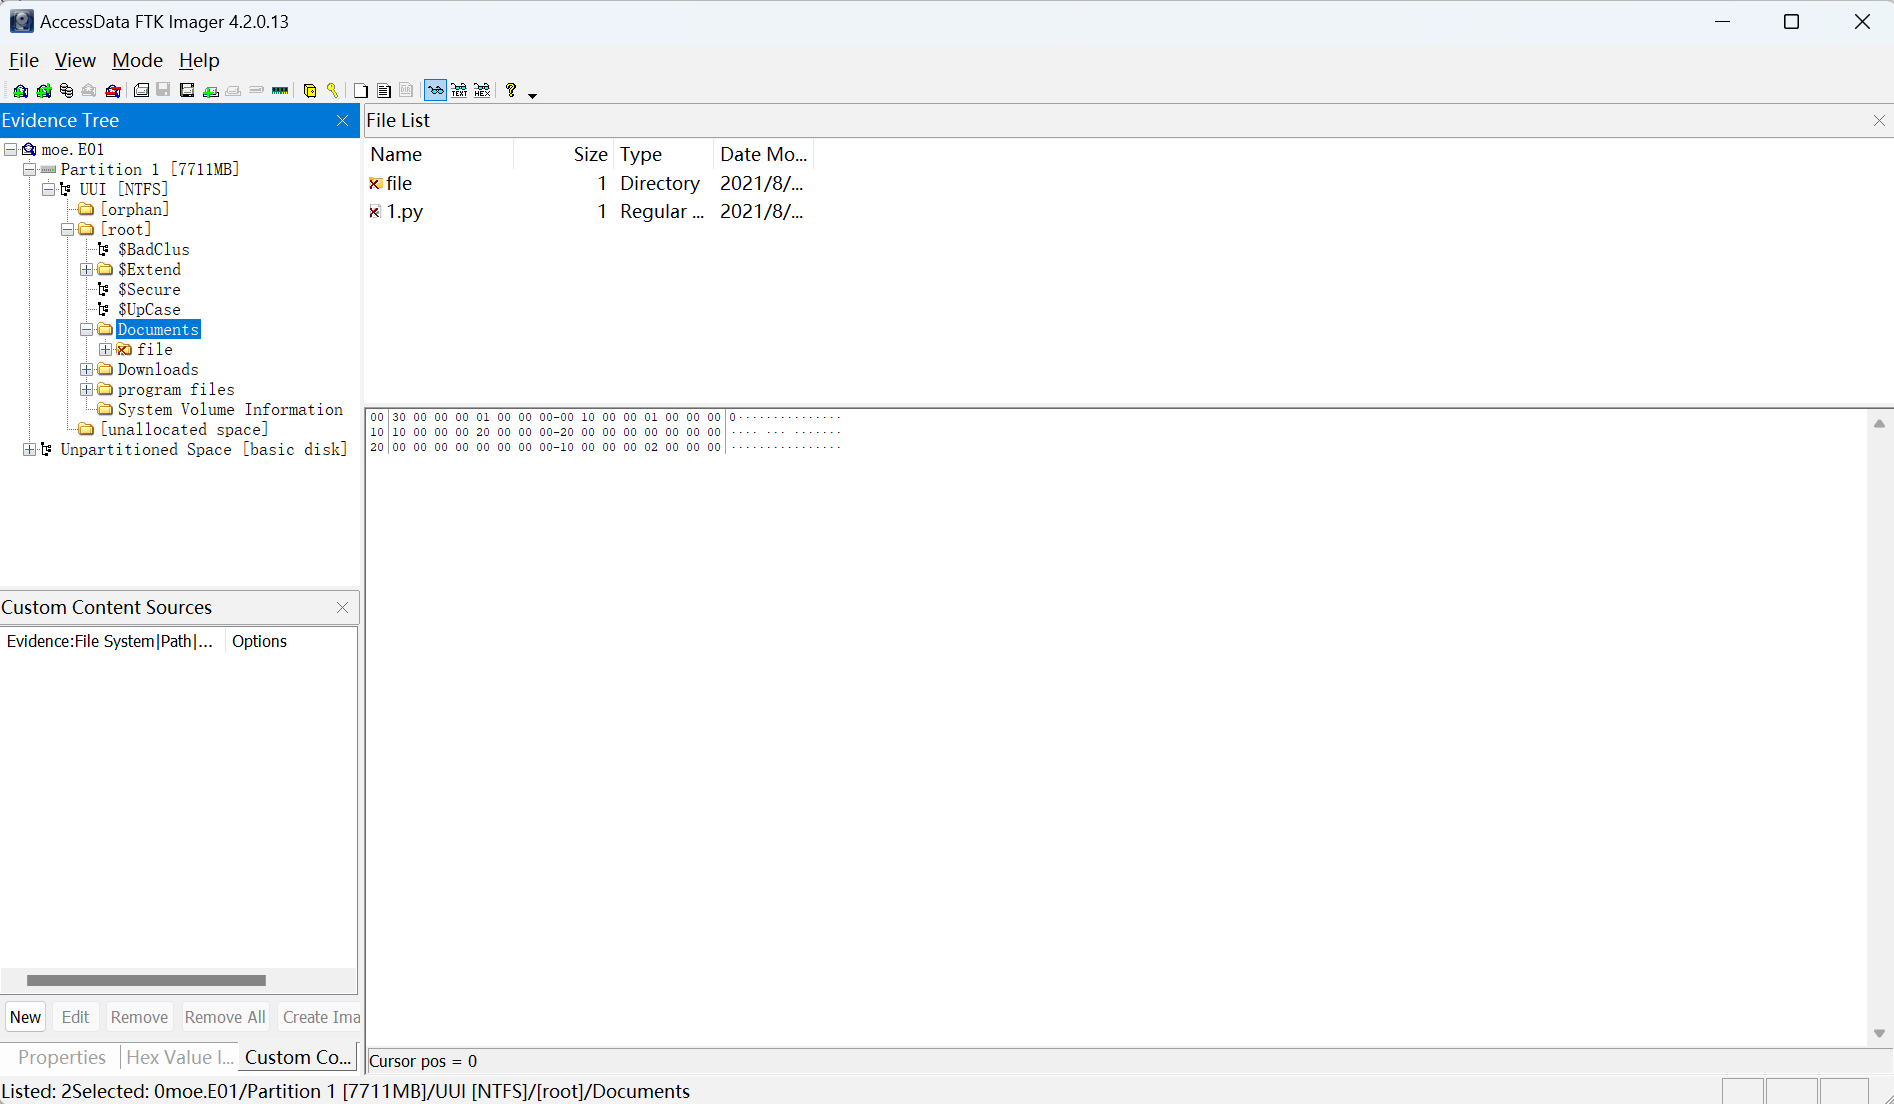1894x1104 pixels.
Task: Click the grayed Export Disk Image floppy icon
Action: click(163, 91)
